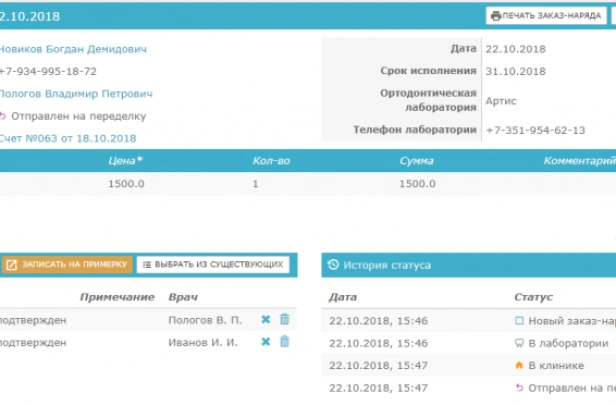Cancel the Пологов В. П. fitting with X icon
The image size is (616, 405).
tap(266, 320)
